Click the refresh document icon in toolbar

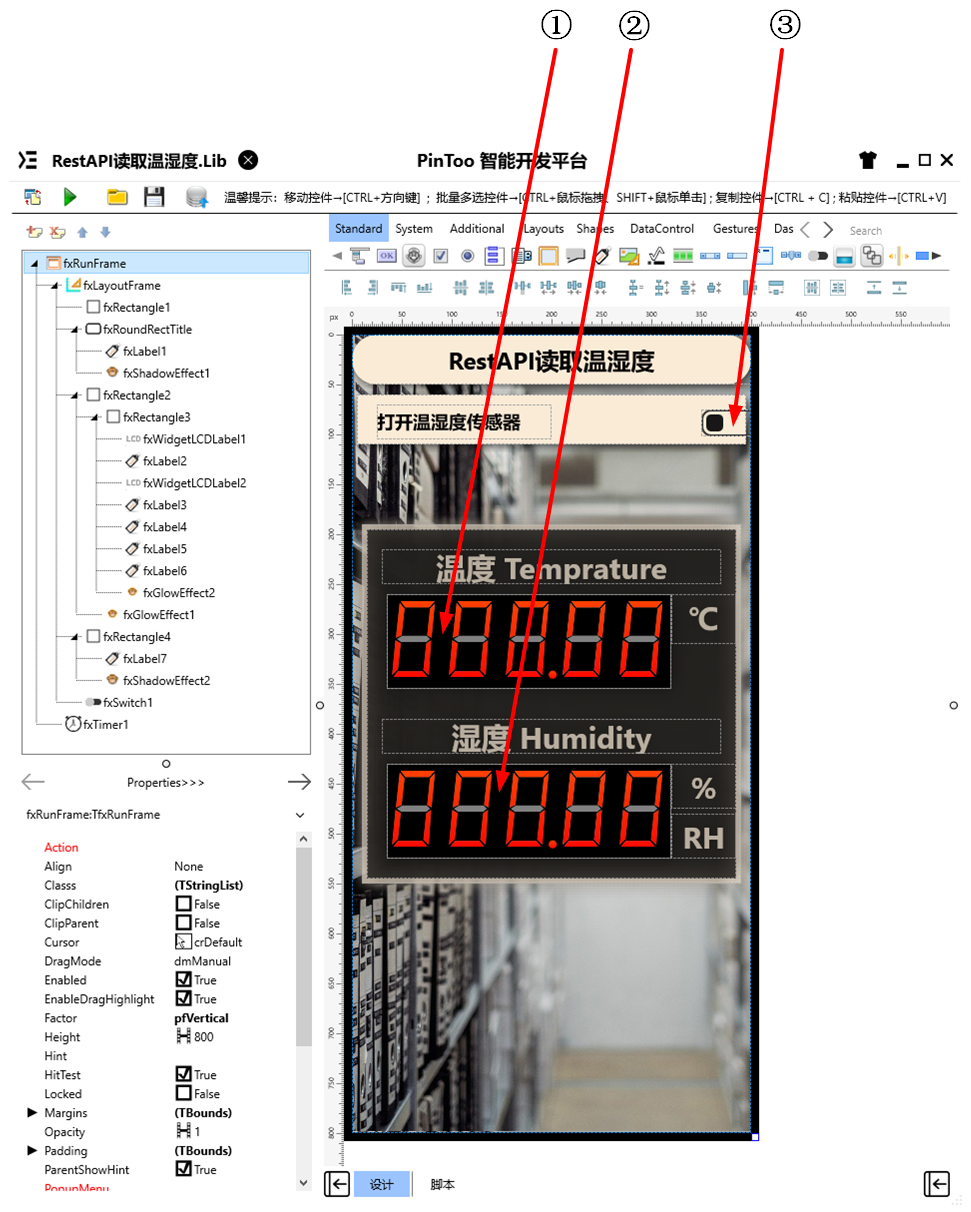33,197
